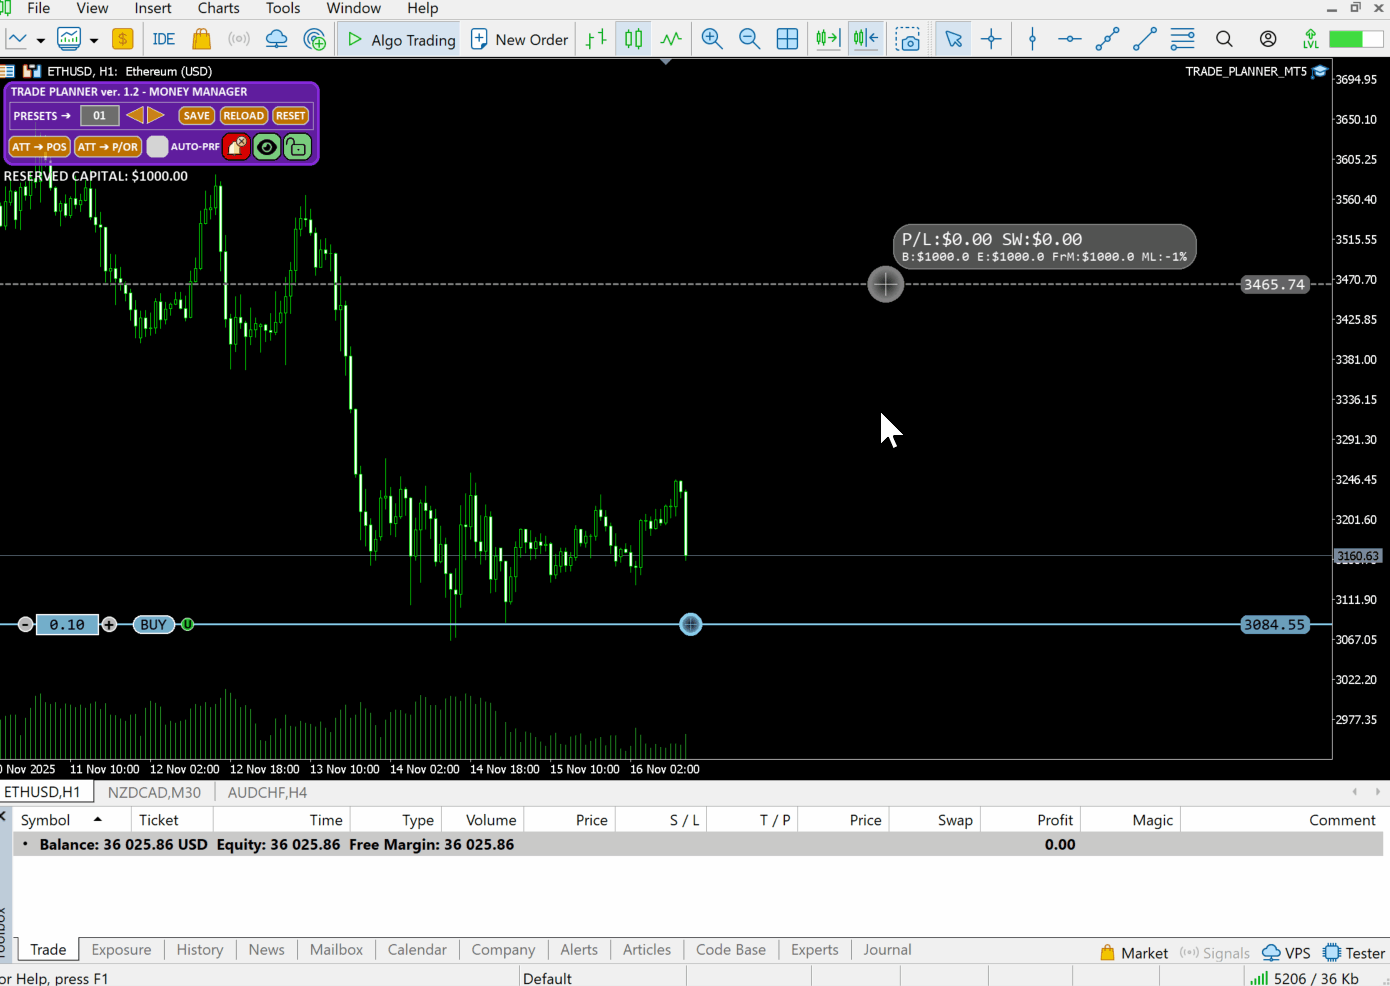Toggle the red alert bell button
Viewport: 1390px width, 986px height.
236,147
